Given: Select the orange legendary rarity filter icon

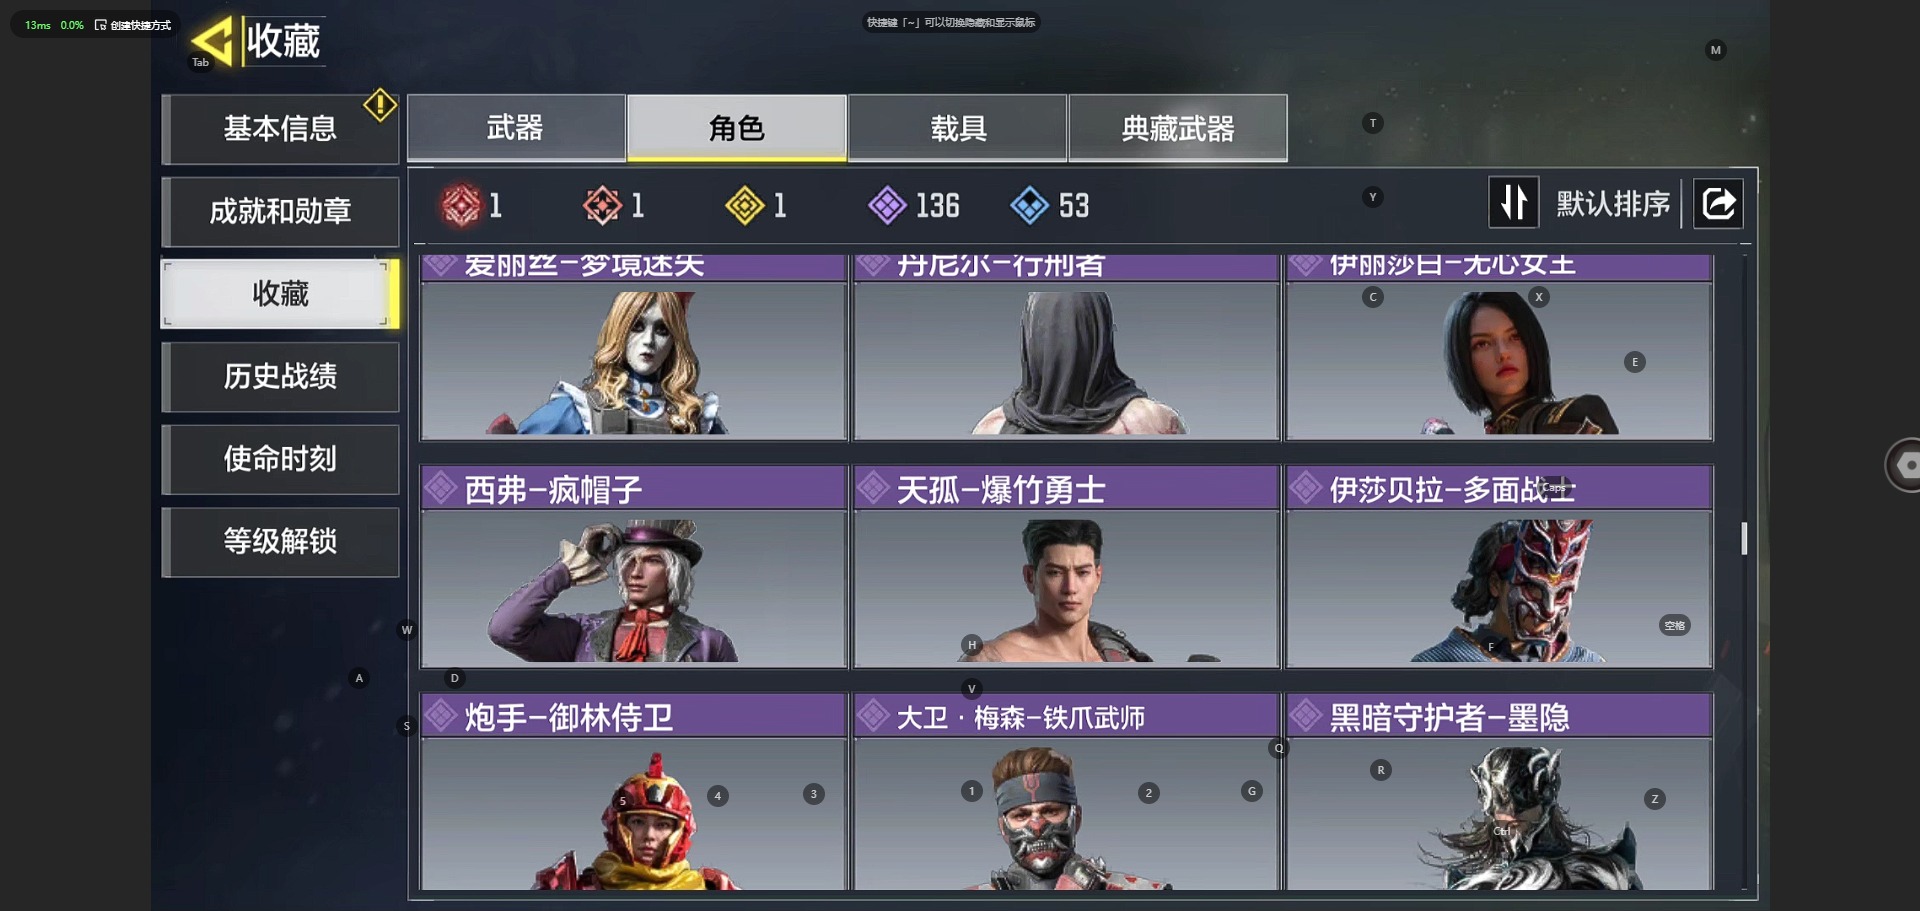Looking at the screenshot, I should (602, 206).
